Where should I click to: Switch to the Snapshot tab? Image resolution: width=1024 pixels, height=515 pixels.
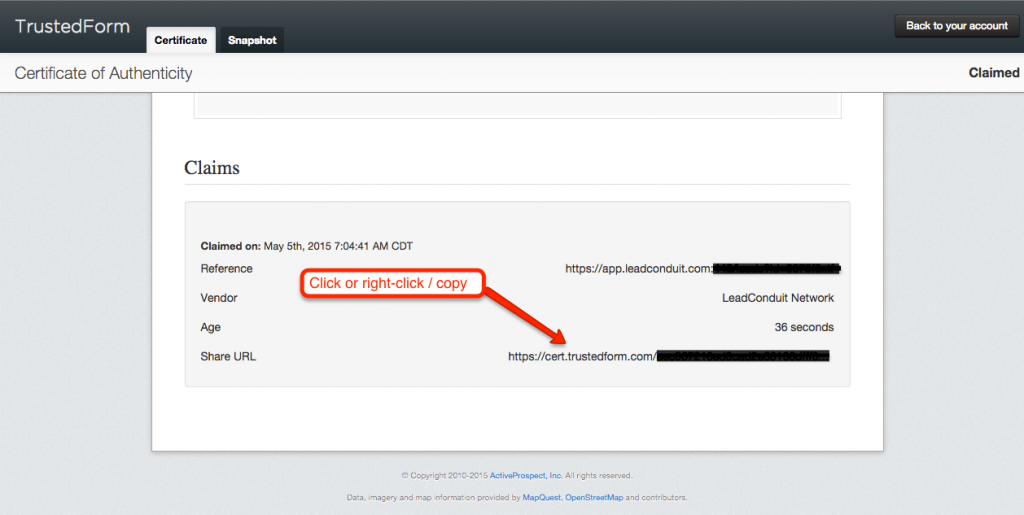(252, 40)
